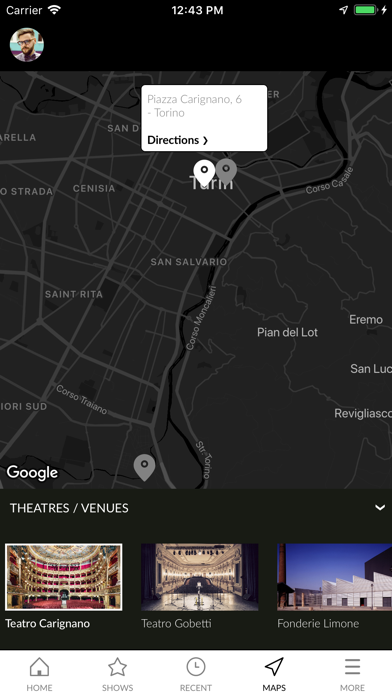
Task: Tap the Eremo map label
Action: click(x=366, y=320)
